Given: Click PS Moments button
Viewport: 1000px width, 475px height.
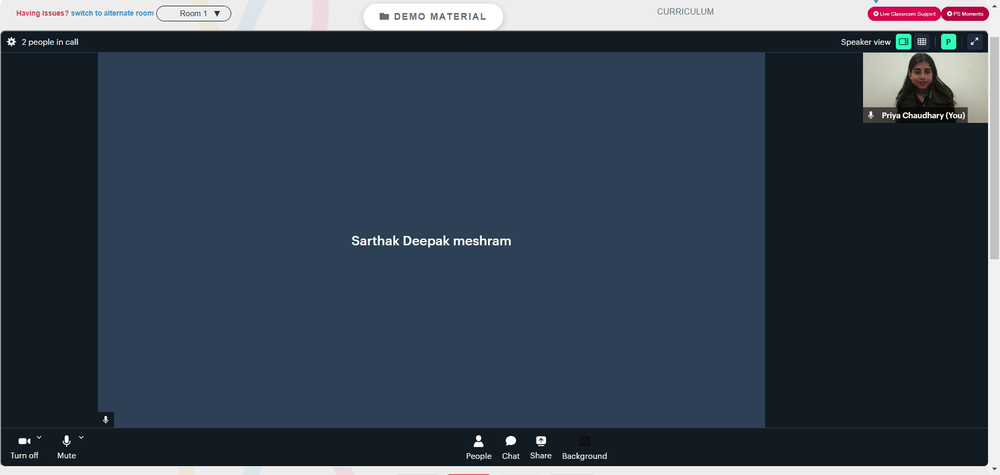Looking at the screenshot, I should click(x=965, y=13).
